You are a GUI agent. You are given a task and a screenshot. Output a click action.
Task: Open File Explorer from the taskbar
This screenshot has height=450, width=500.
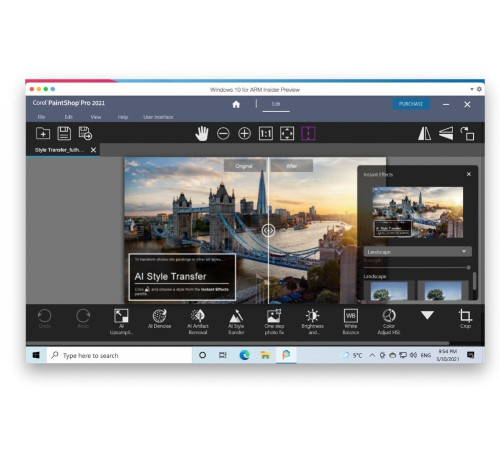tap(265, 355)
